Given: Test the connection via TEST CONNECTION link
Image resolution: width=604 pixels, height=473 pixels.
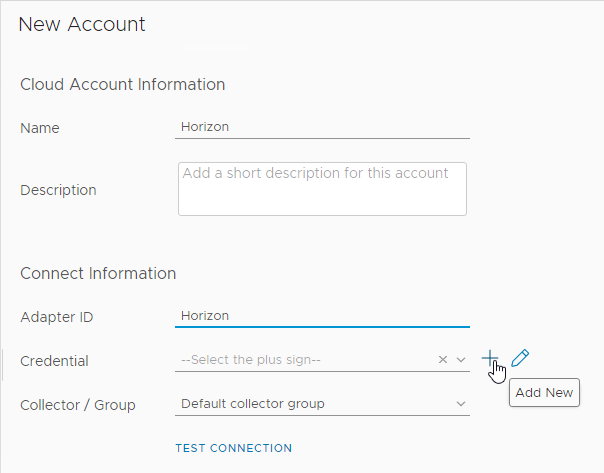Looking at the screenshot, I should 234,448.
